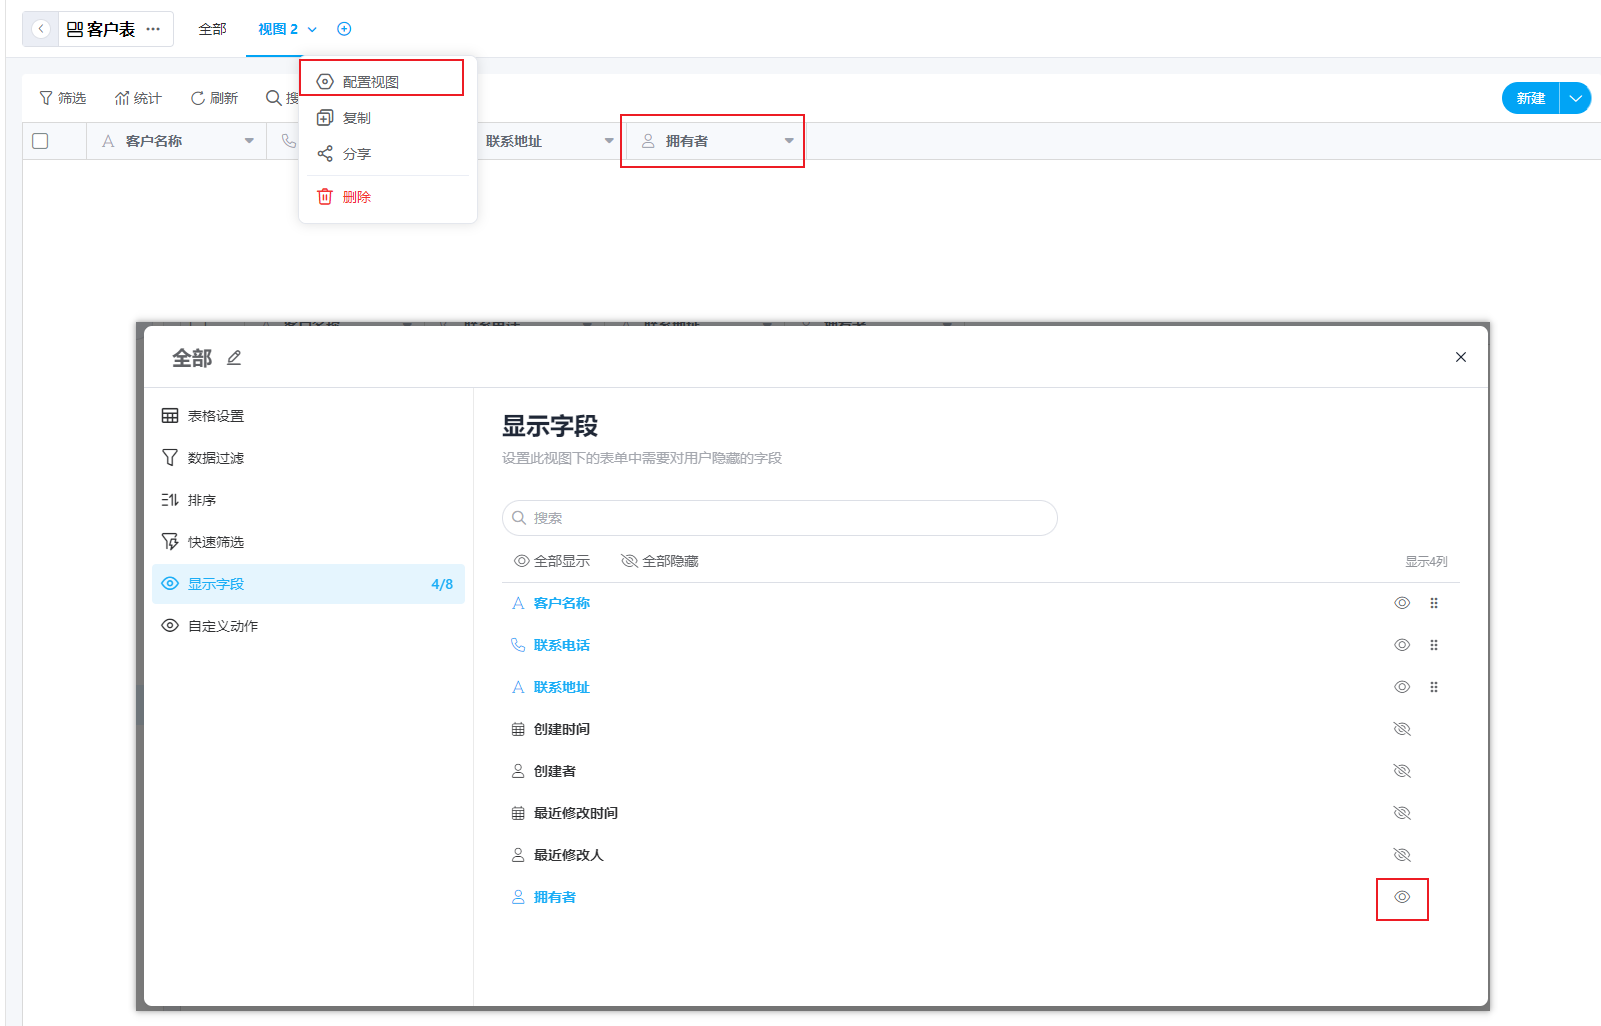Close the view configuration dialog
This screenshot has height=1026, width=1601.
point(1461,357)
